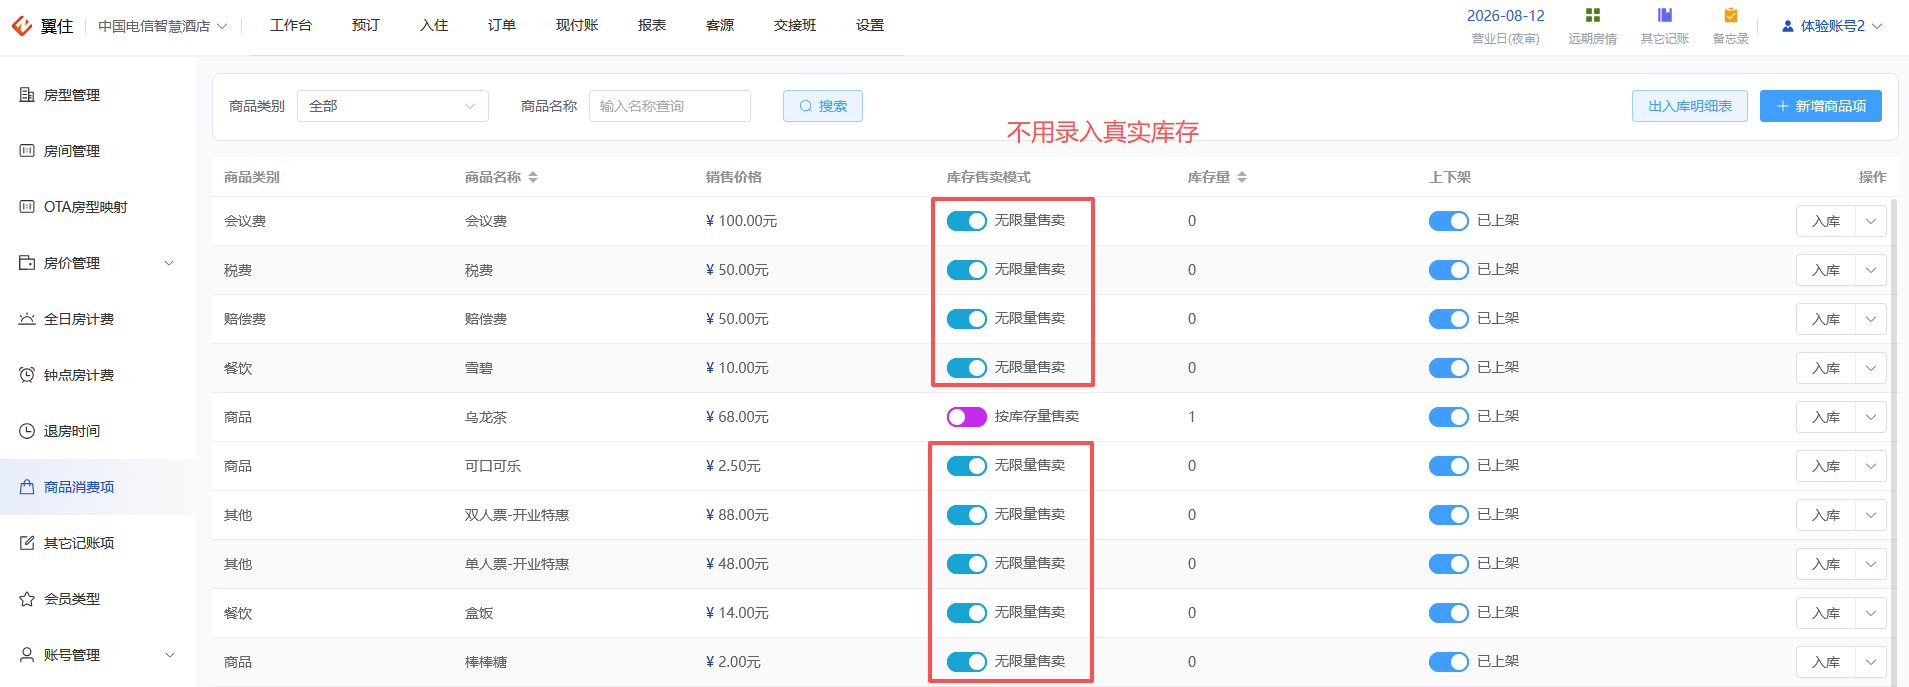Image resolution: width=1909 pixels, height=687 pixels.
Task: Open 设置 top menu
Action: coord(870,25)
